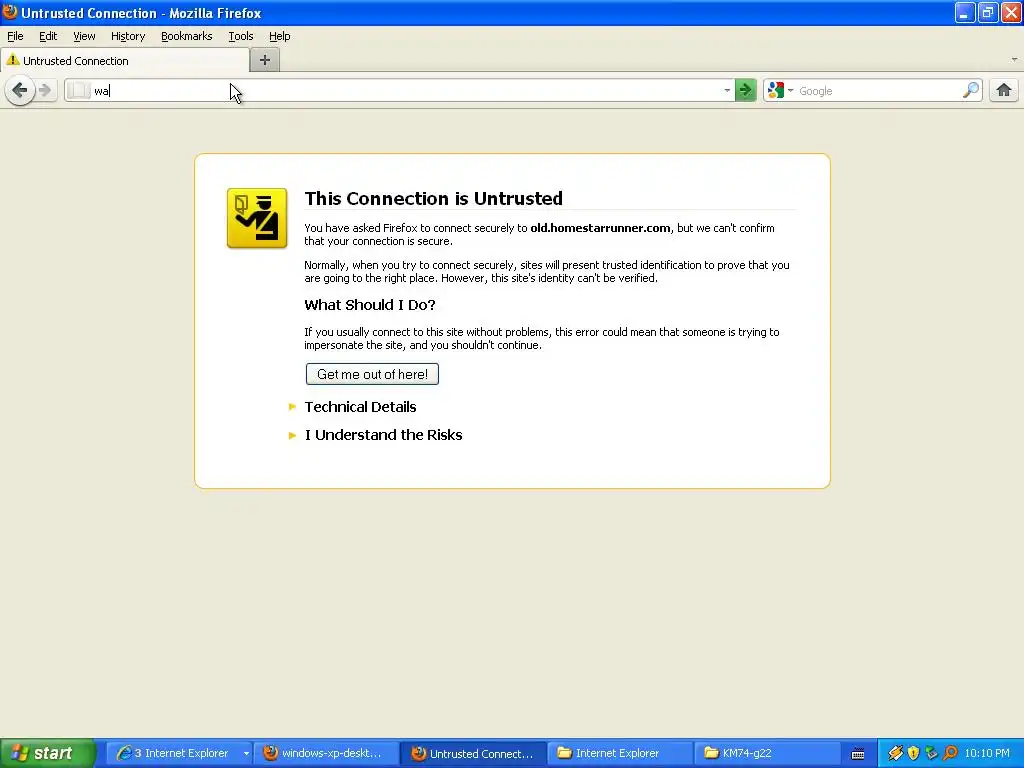
Task: Click This Connection is Untrusted heading
Action: (x=434, y=199)
